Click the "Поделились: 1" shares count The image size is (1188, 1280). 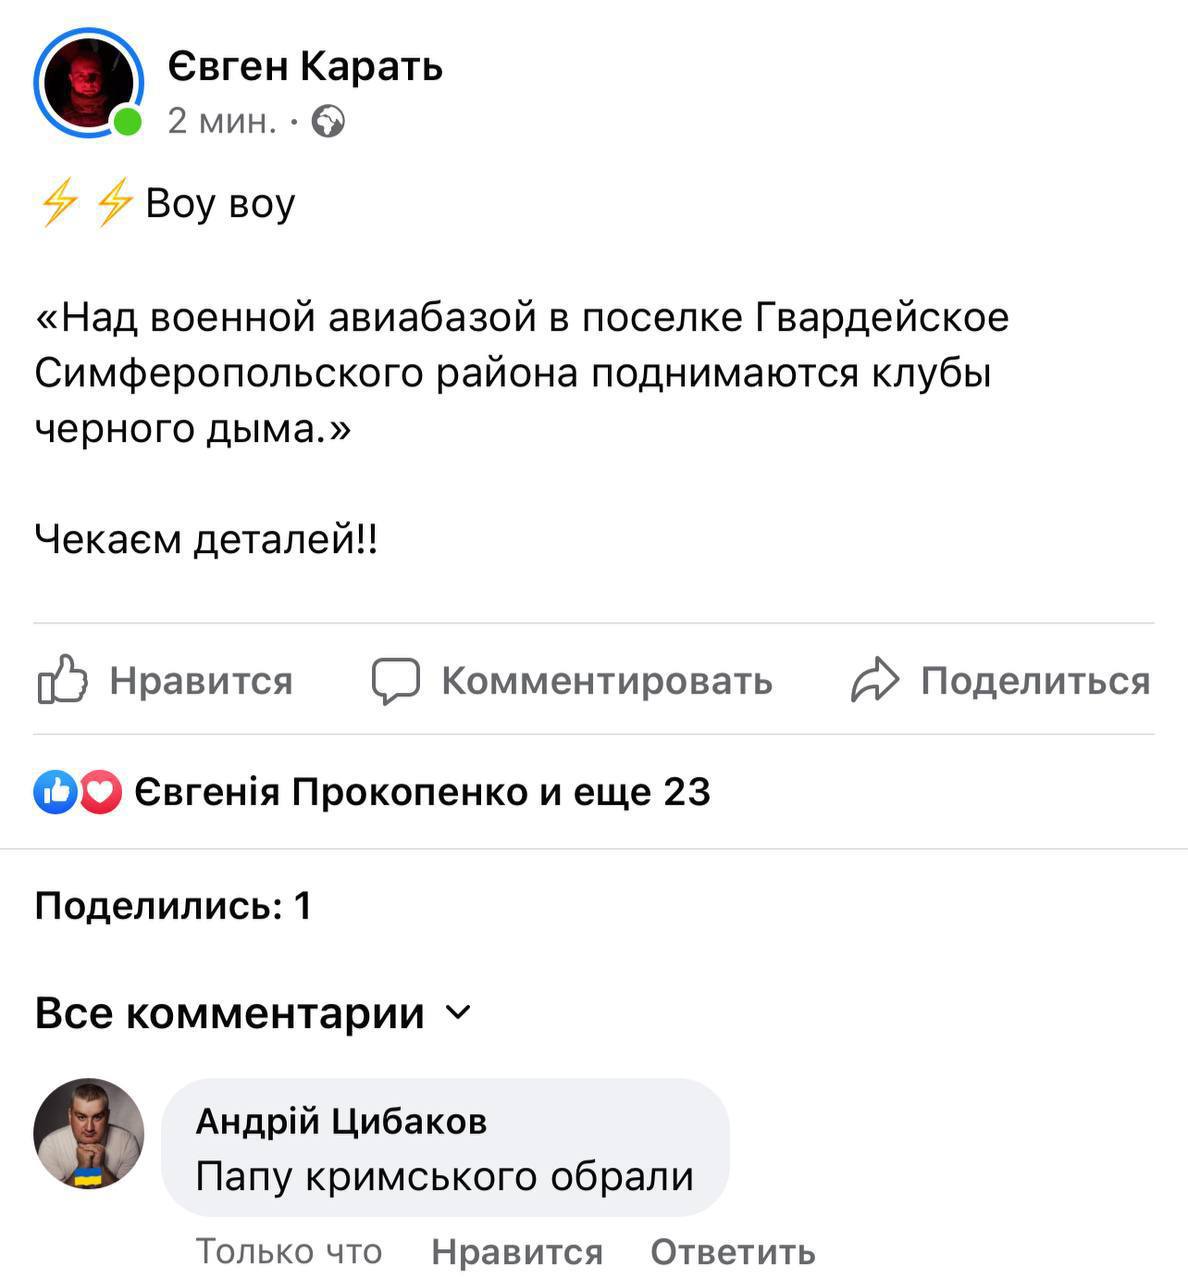[x=173, y=906]
